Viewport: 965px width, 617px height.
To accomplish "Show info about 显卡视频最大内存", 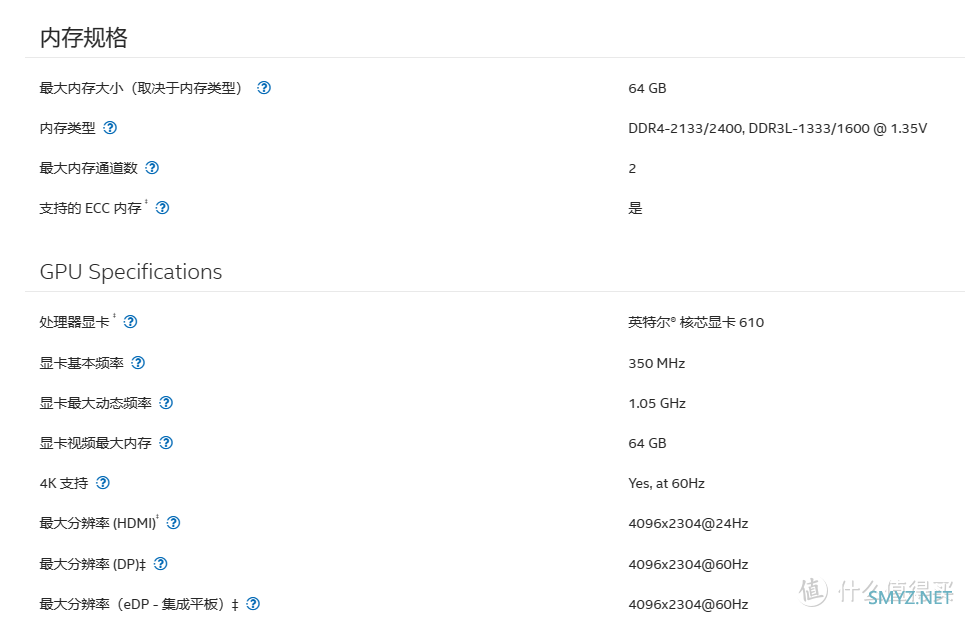I will point(166,443).
